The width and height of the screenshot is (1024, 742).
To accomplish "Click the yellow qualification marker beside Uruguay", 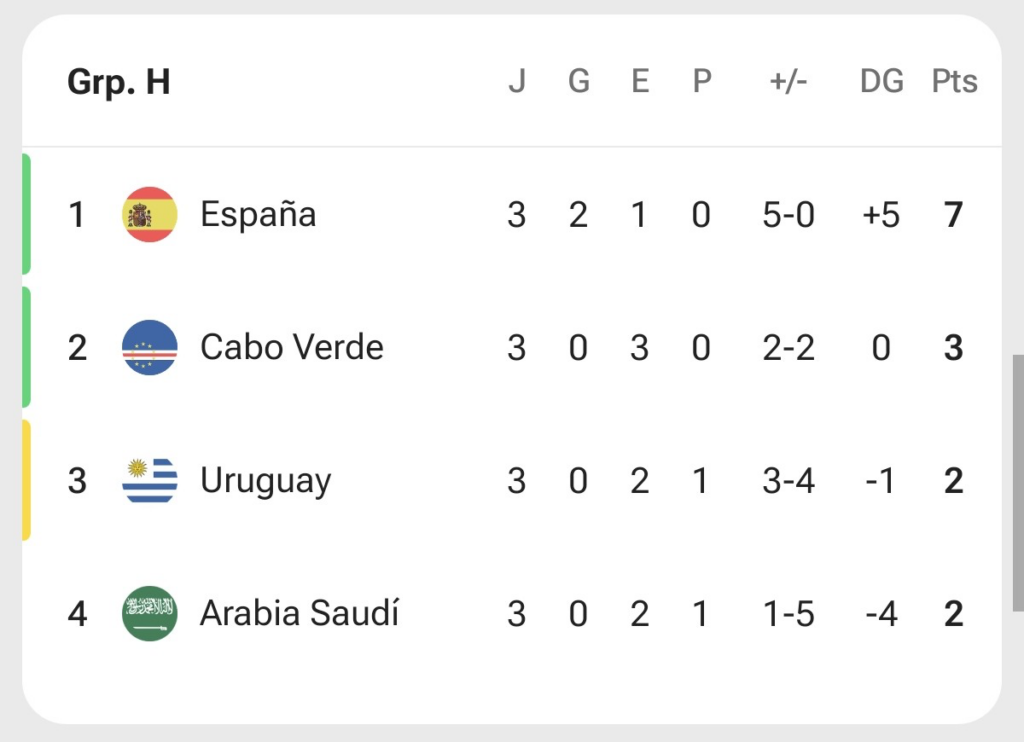I will (x=26, y=481).
